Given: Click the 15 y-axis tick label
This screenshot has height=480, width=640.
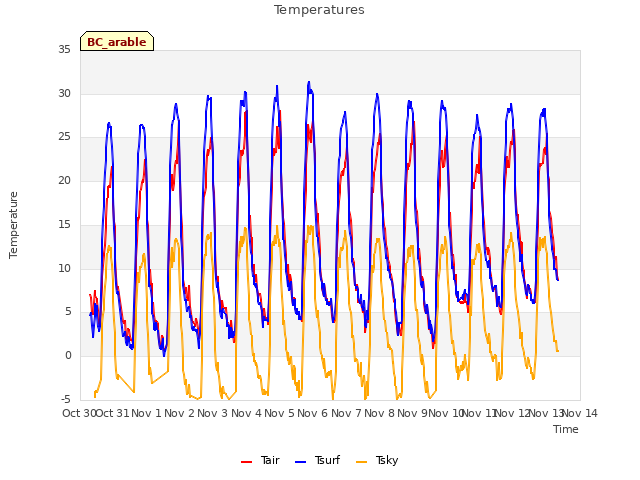Looking at the screenshot, I should point(64,224).
